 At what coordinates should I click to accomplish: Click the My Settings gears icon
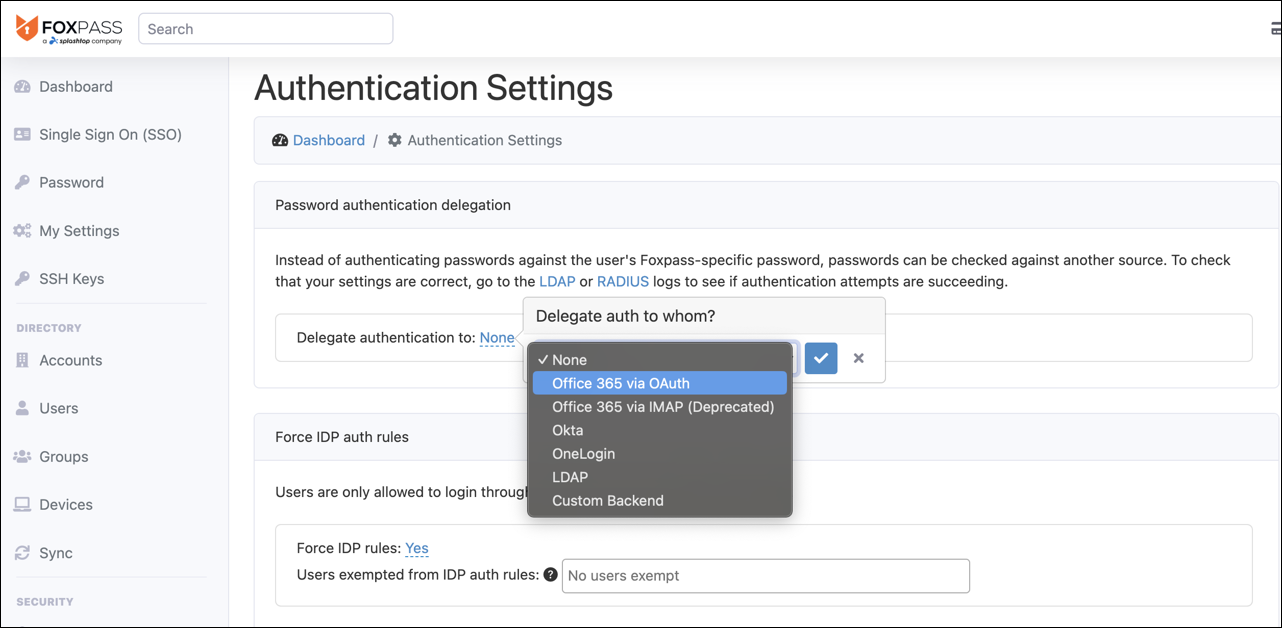[22, 231]
